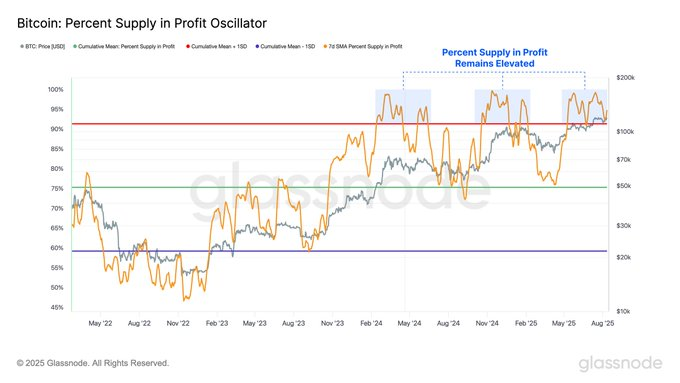Click the Glassnode logo at bottom right
Image resolution: width=680 pixels, height=383 pixels.
click(620, 363)
